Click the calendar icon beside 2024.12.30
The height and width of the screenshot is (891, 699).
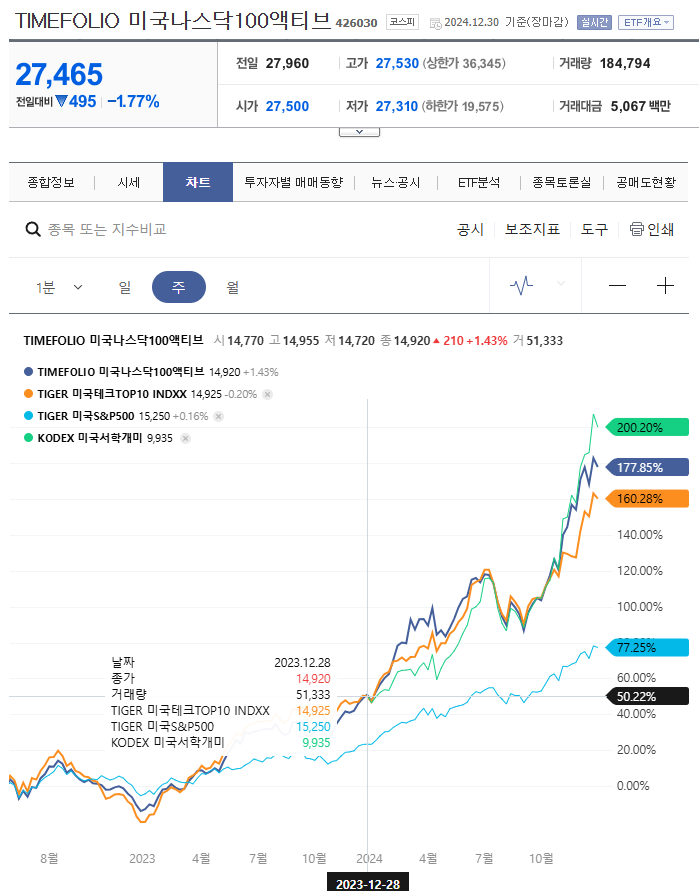(435, 23)
